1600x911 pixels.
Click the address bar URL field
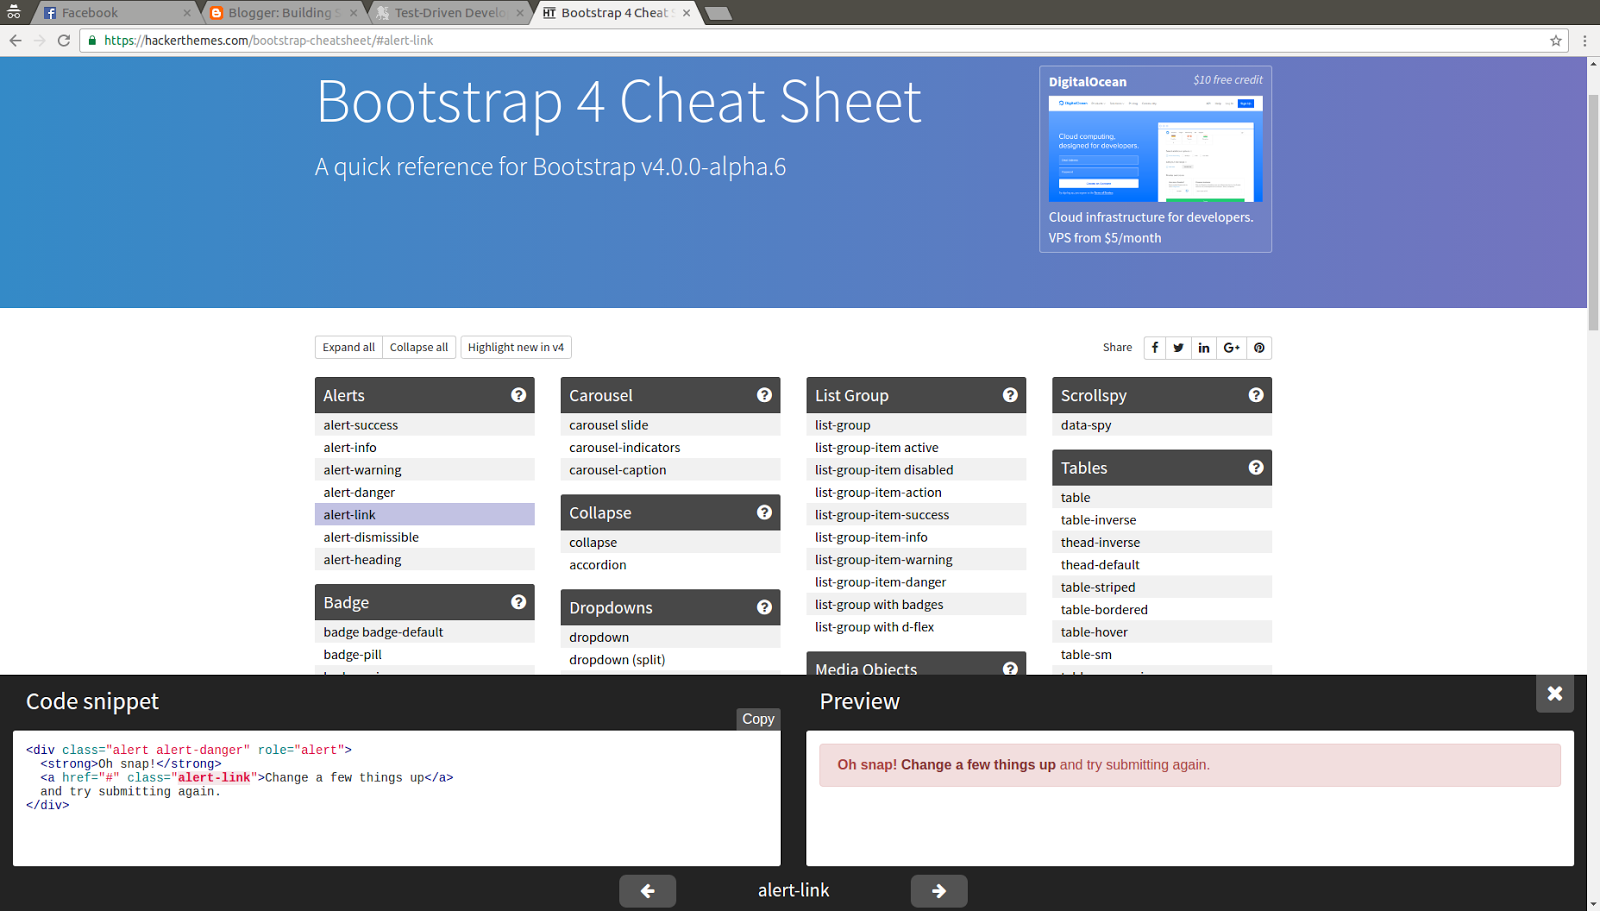(400, 40)
